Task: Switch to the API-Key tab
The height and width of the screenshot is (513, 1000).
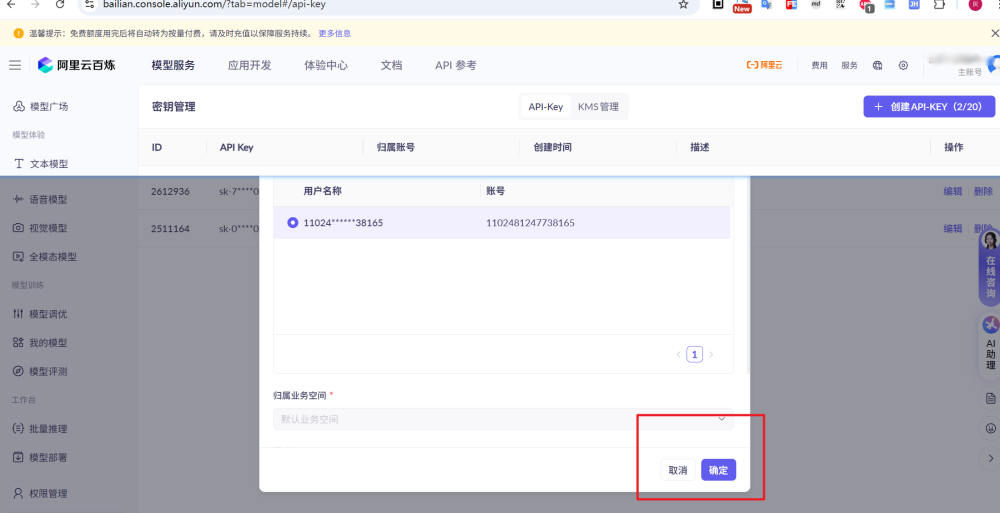Action: point(545,107)
